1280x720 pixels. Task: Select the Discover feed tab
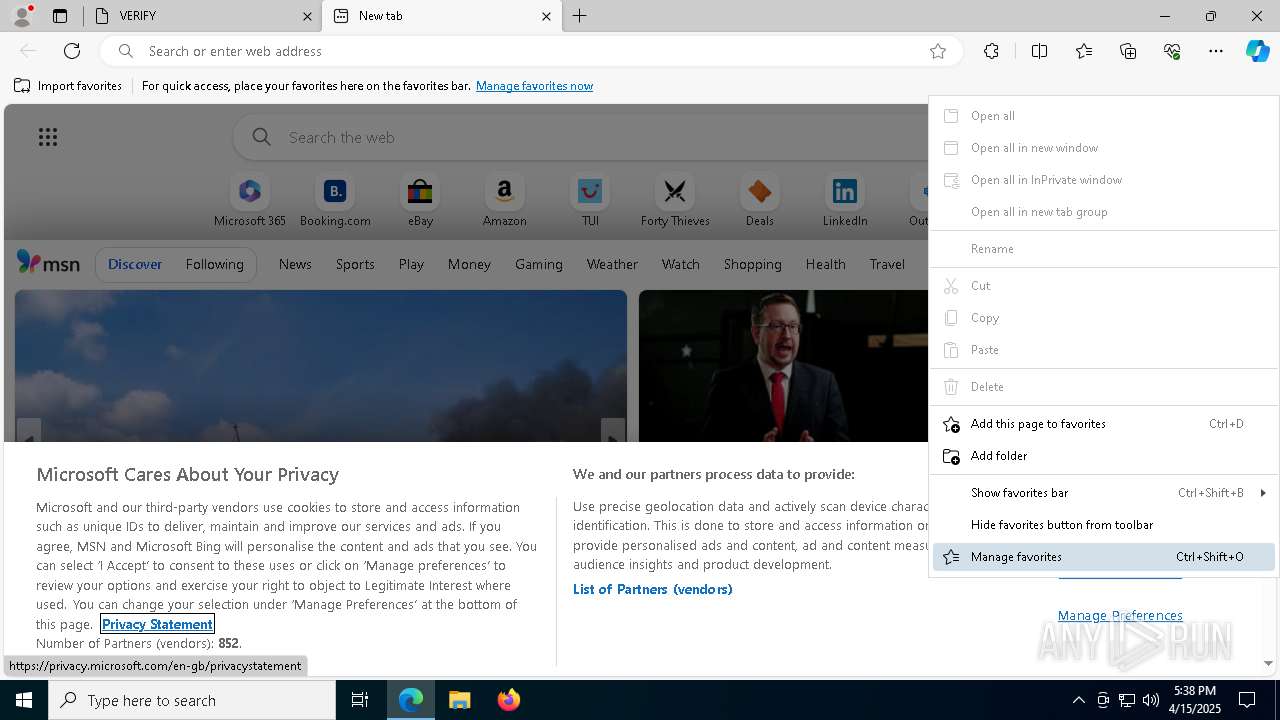tap(135, 264)
